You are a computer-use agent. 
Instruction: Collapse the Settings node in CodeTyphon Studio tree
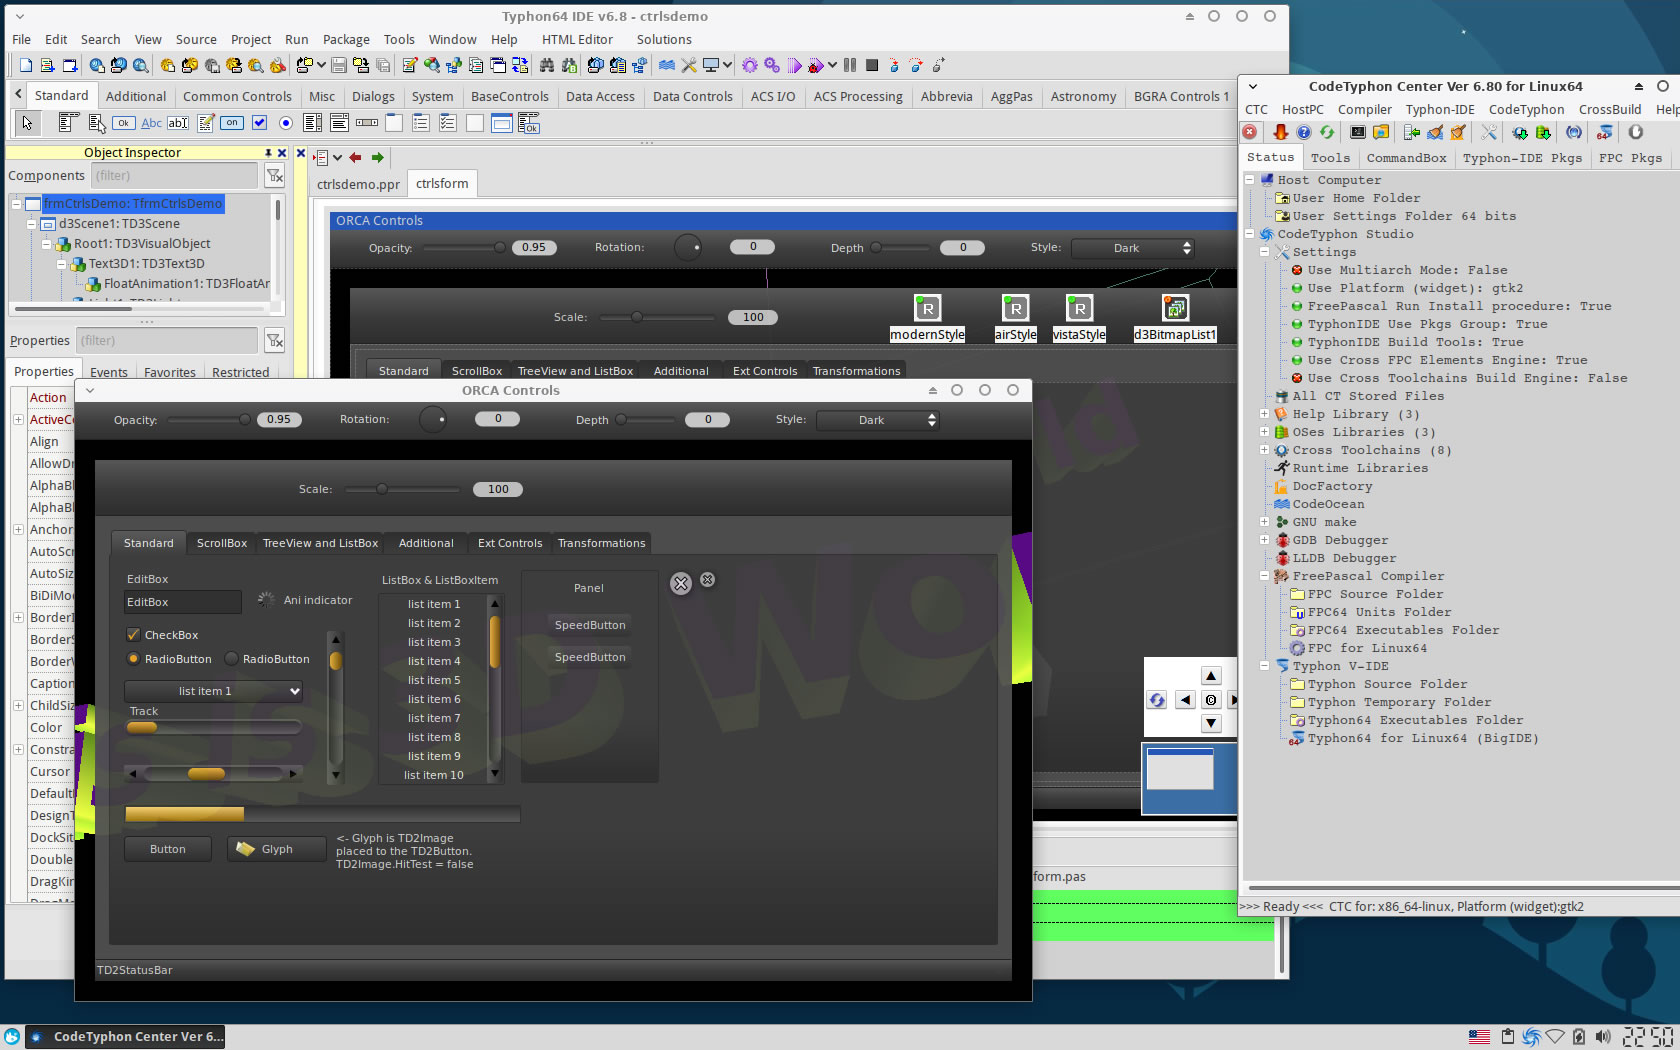pos(1264,252)
